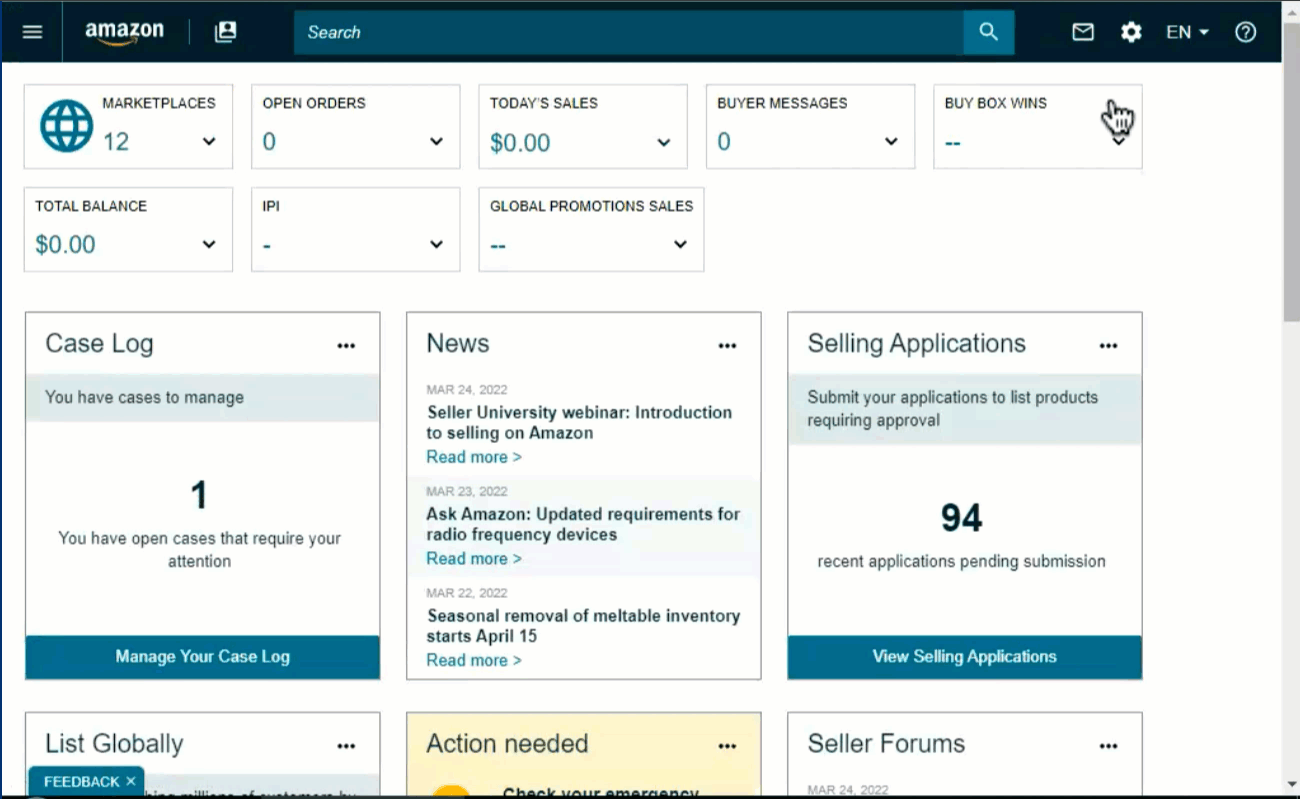Expand the Total Balance card
This screenshot has width=1300, height=799.
[209, 245]
